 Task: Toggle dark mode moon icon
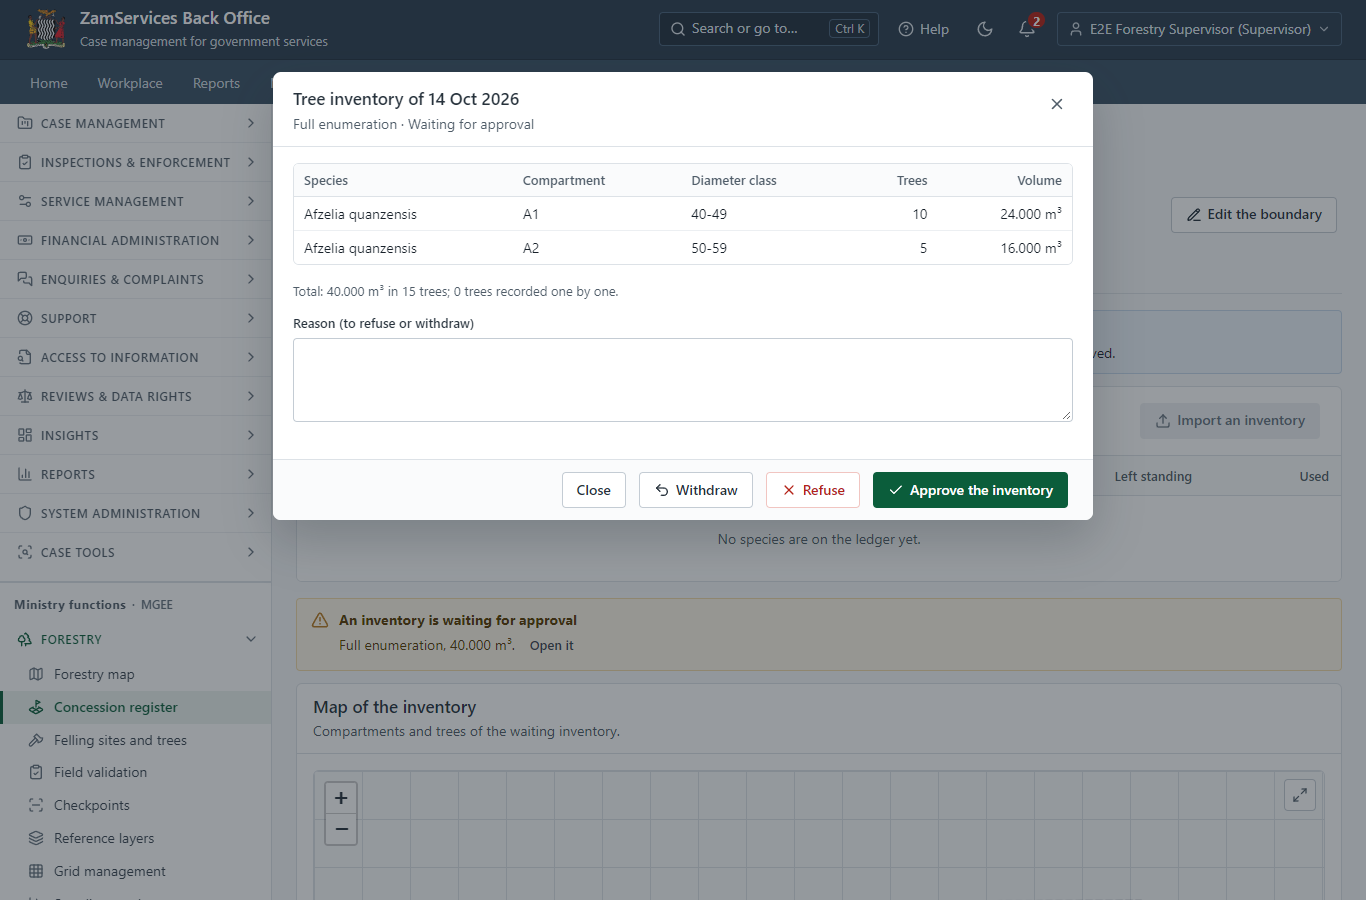tap(985, 29)
